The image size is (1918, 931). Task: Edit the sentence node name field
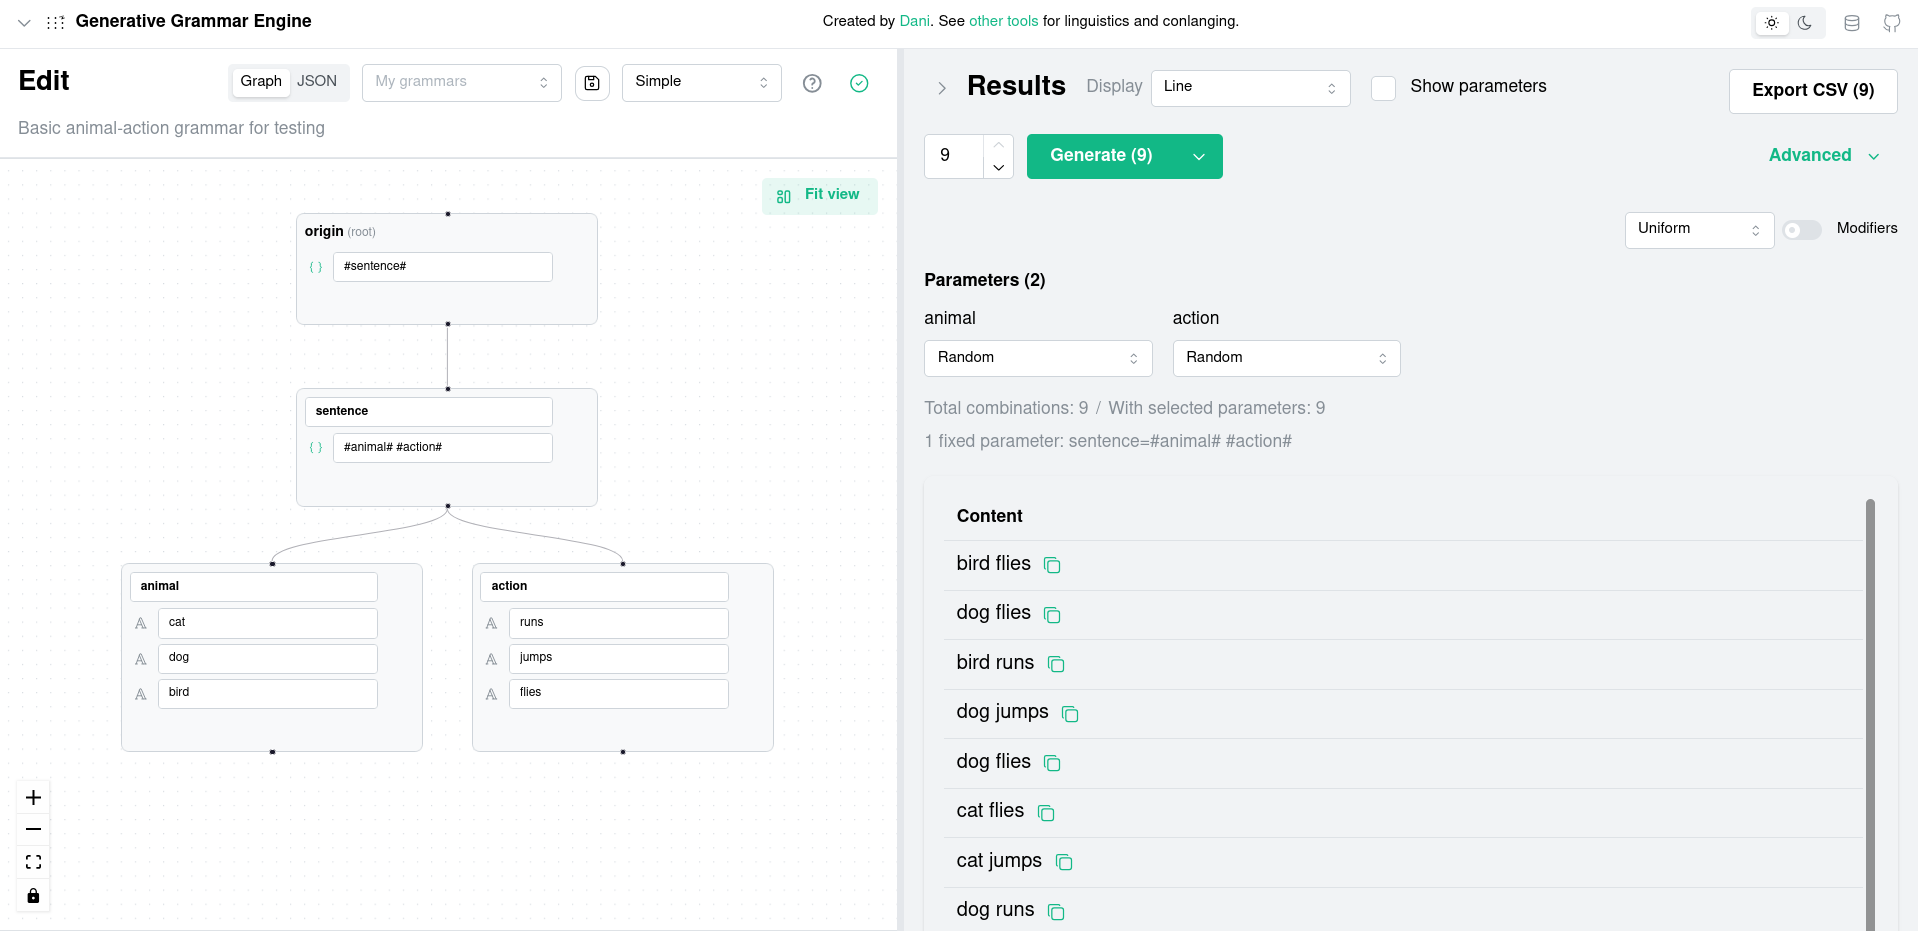429,412
